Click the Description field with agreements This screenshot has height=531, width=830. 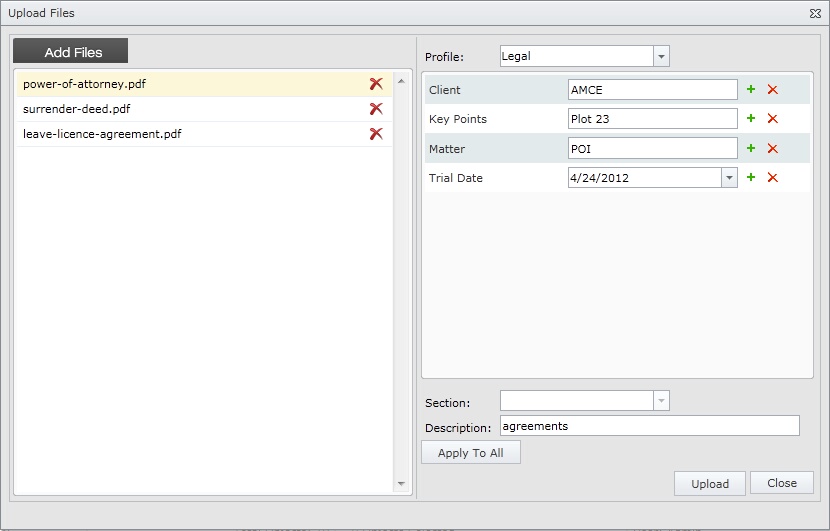[x=649, y=426]
